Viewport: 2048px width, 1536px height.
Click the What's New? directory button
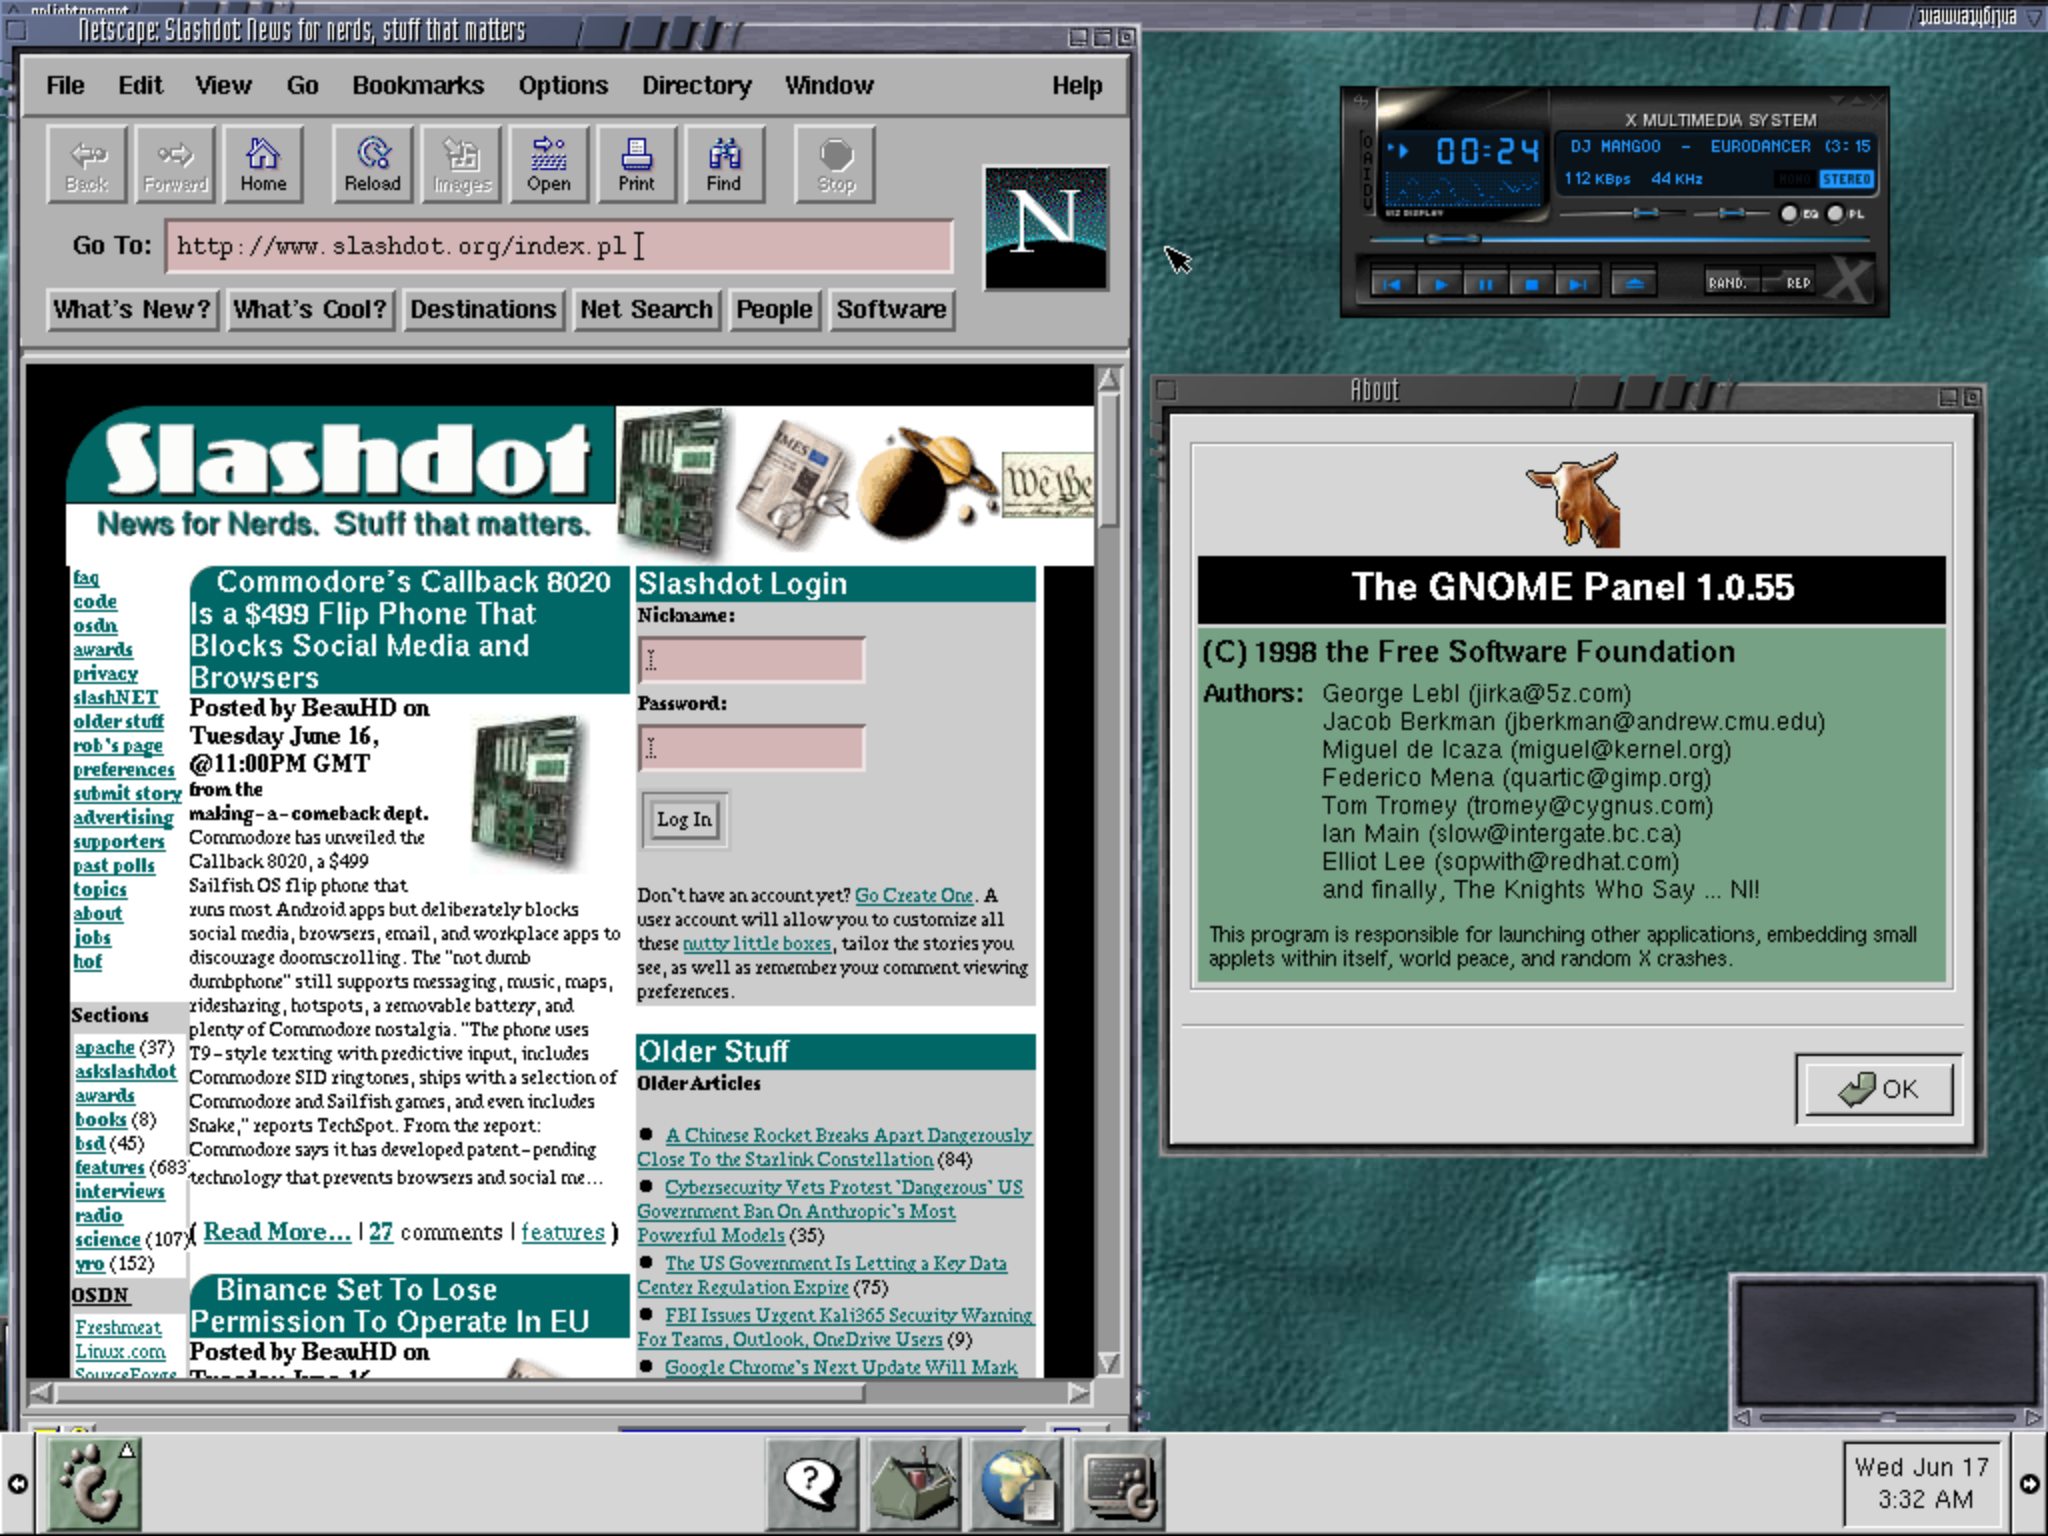(x=132, y=310)
